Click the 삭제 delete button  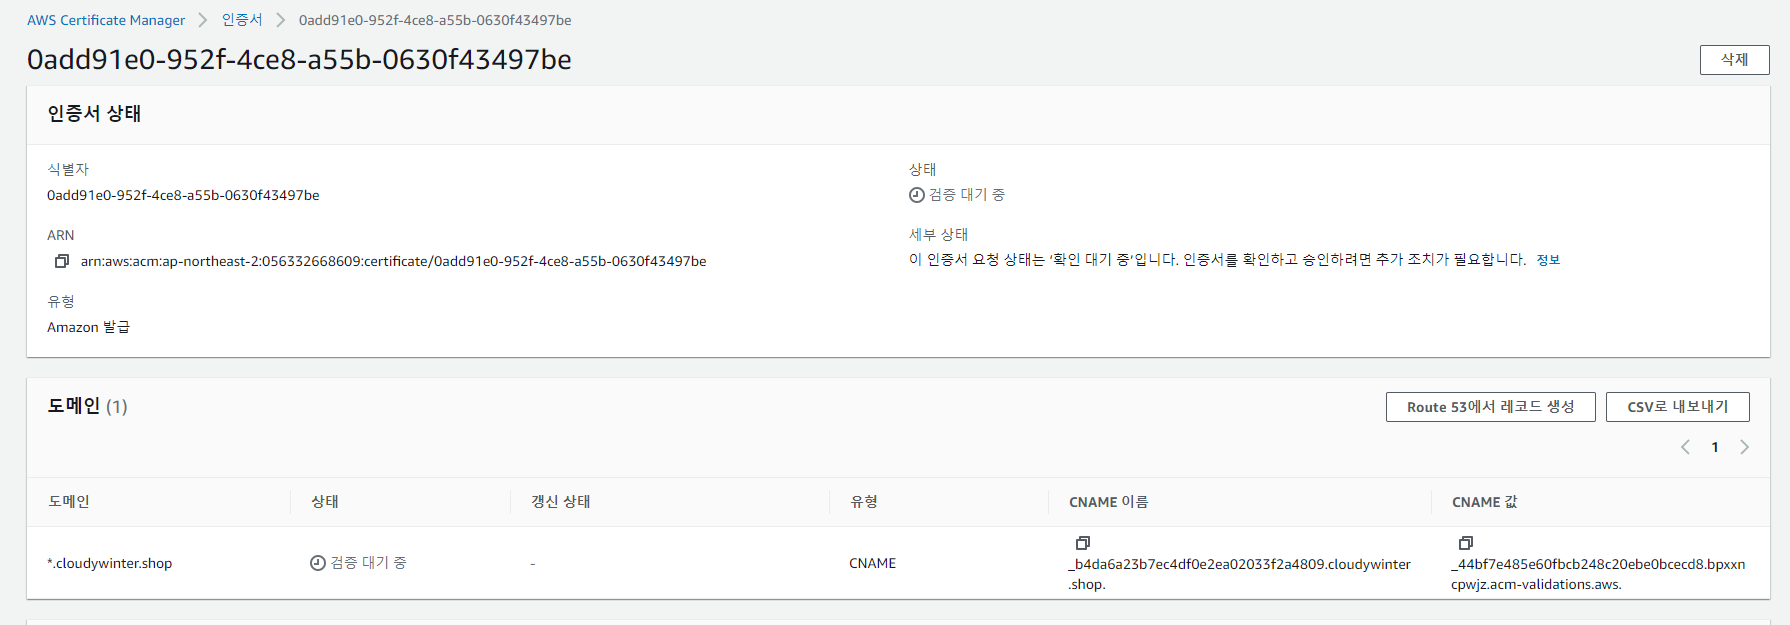[x=1734, y=60]
